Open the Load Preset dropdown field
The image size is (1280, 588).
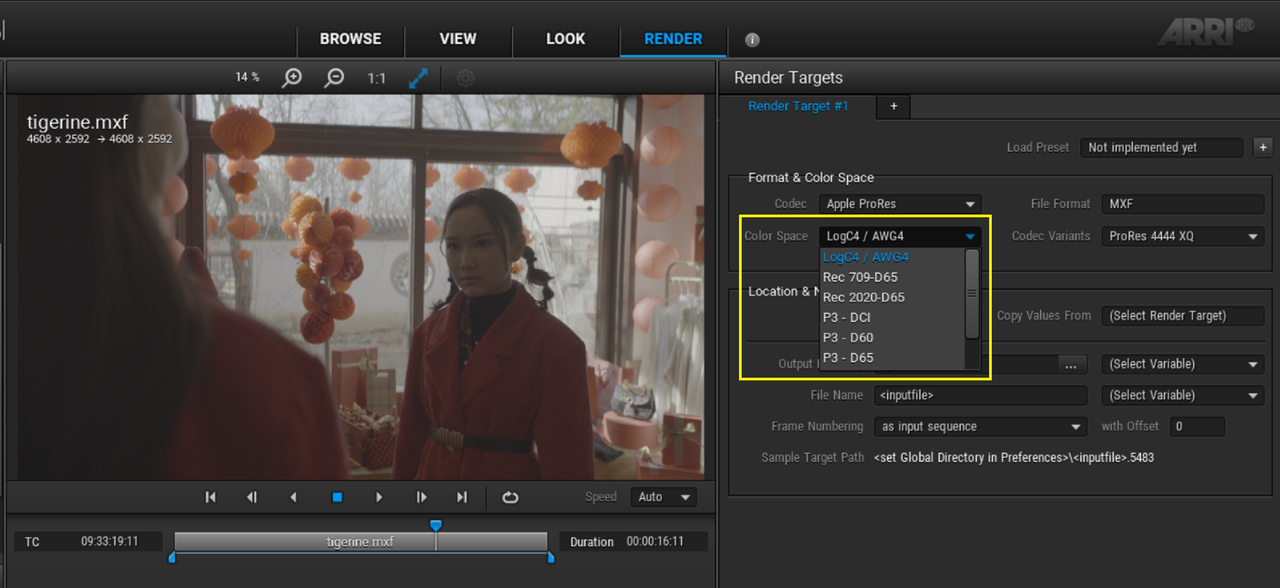tap(1161, 147)
